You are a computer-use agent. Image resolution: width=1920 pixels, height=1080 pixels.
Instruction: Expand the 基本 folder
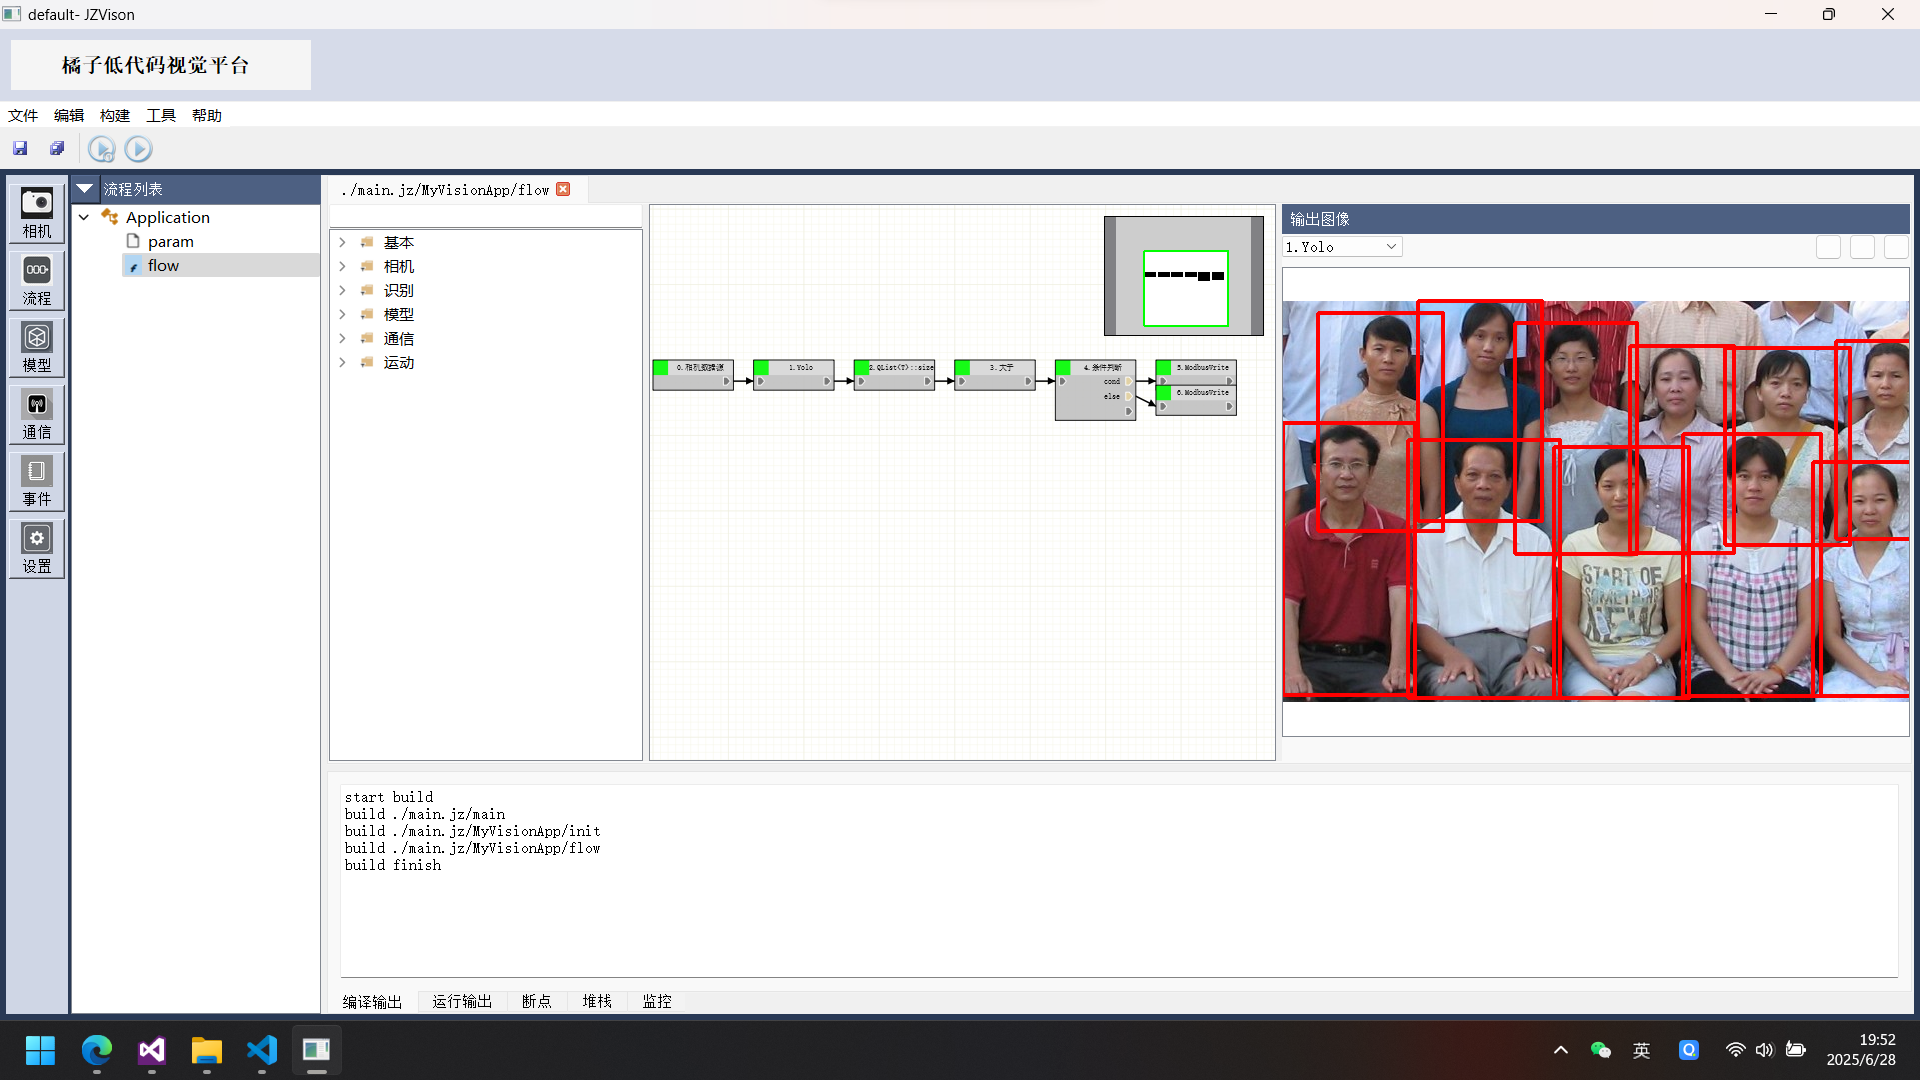coord(343,242)
